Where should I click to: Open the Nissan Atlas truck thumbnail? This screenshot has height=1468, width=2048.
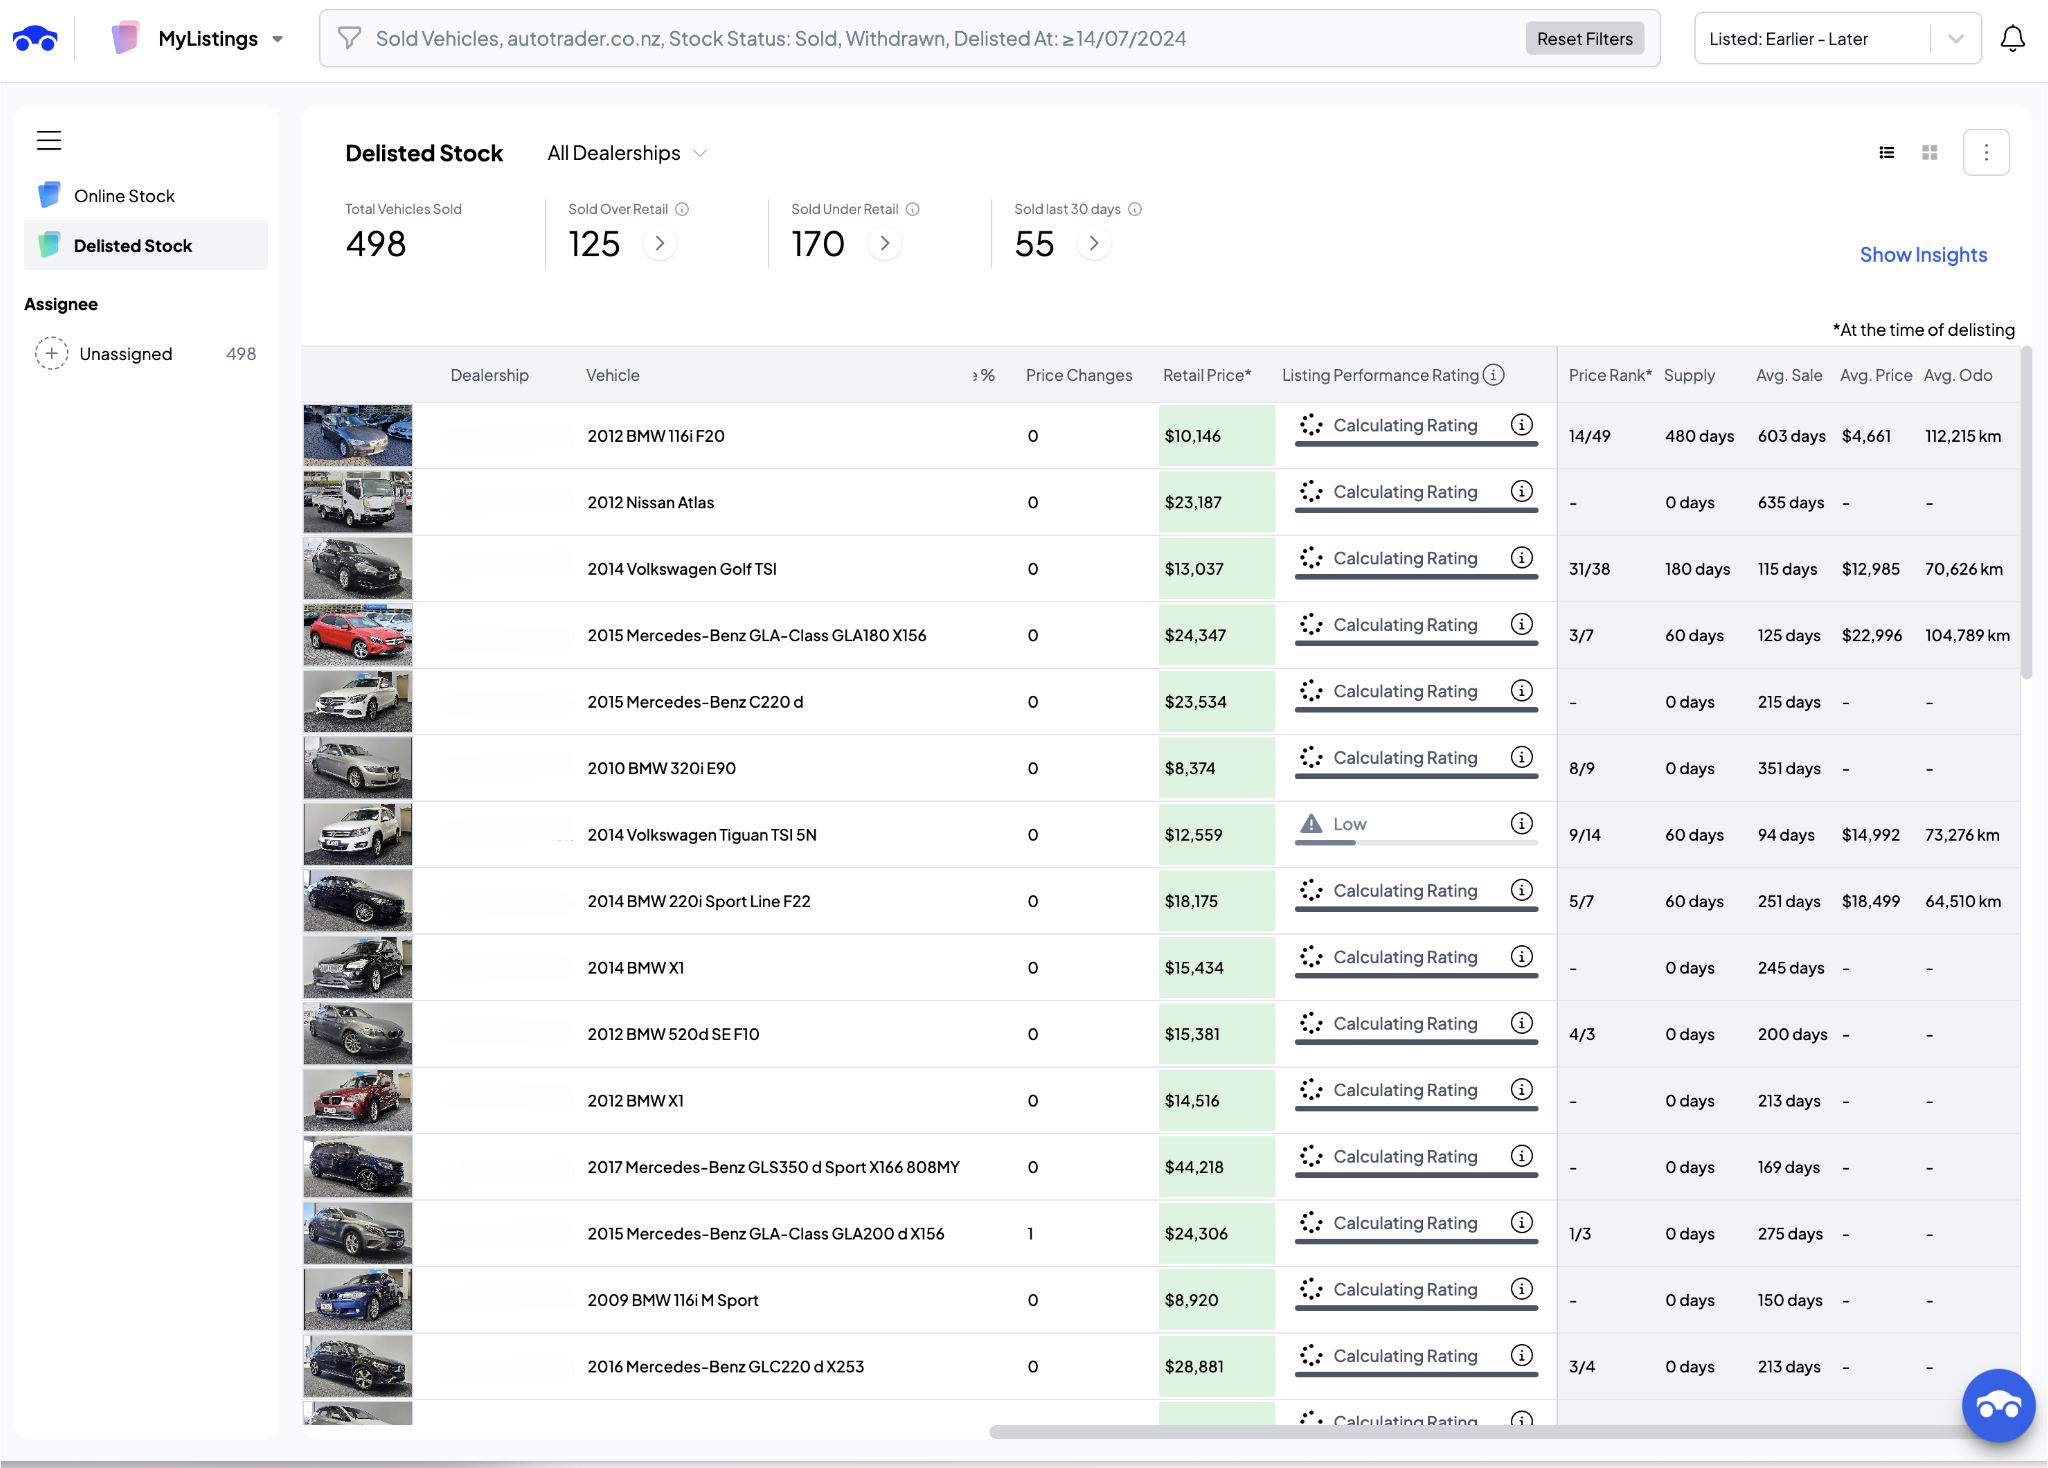tap(358, 502)
